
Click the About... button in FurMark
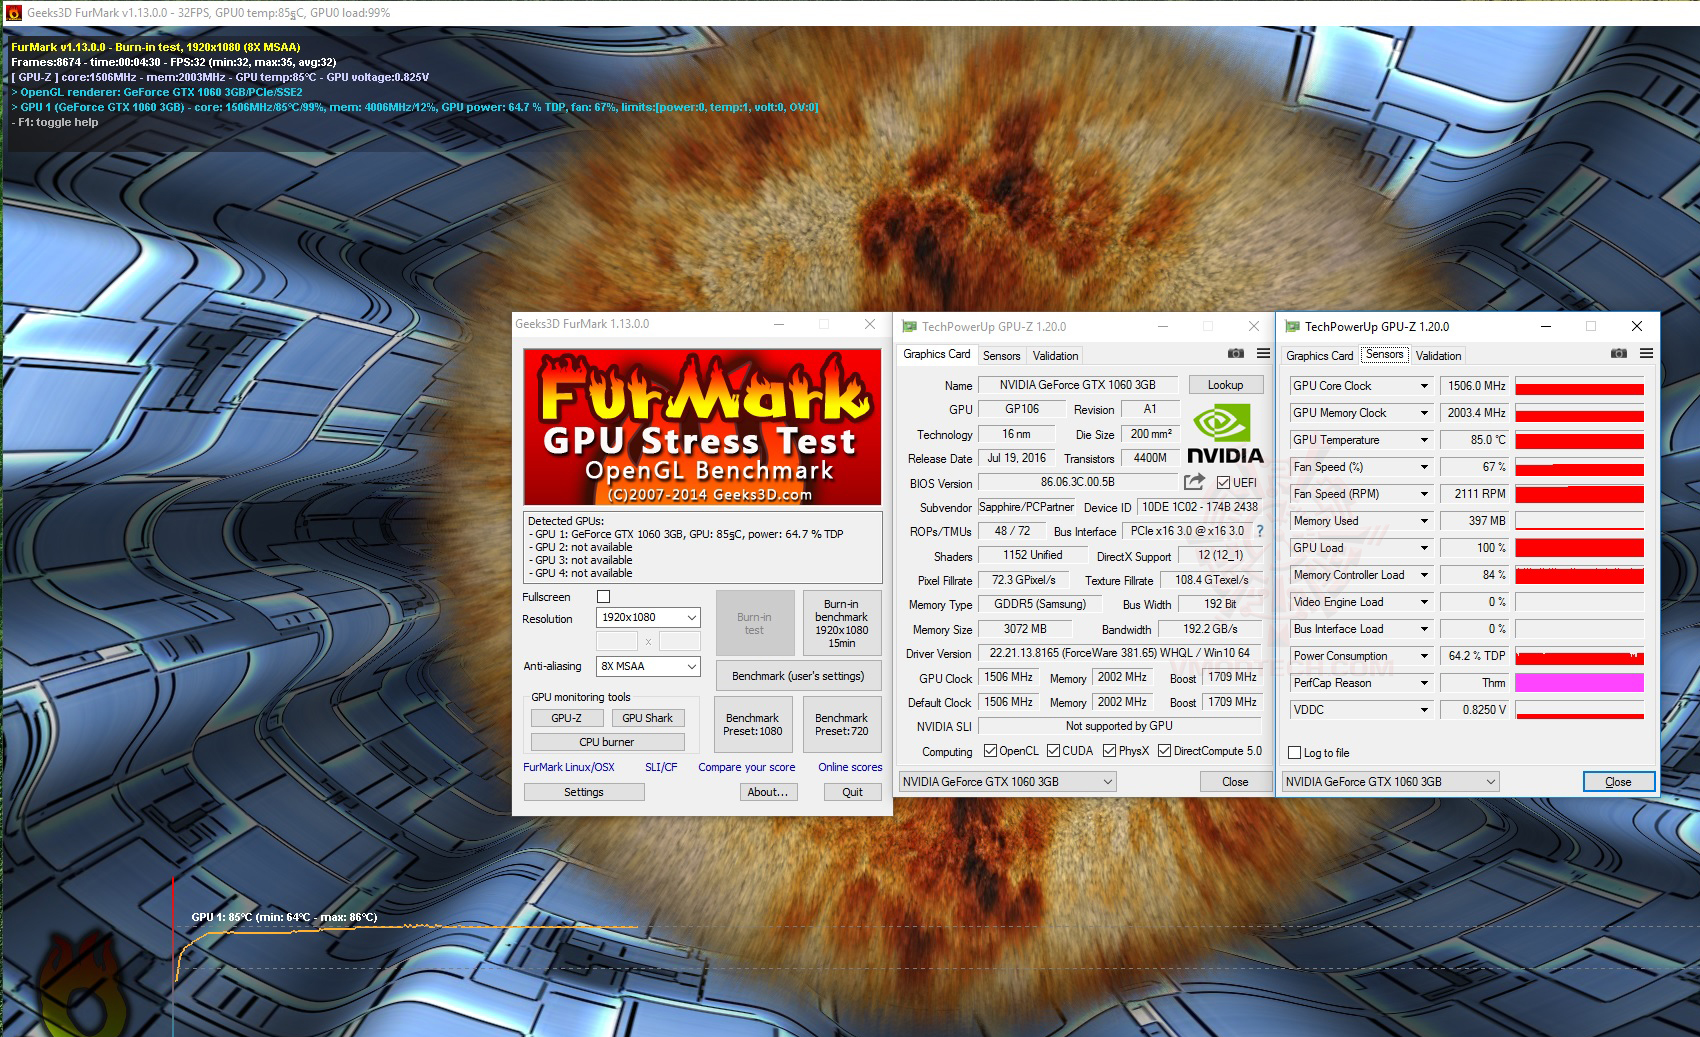(768, 792)
